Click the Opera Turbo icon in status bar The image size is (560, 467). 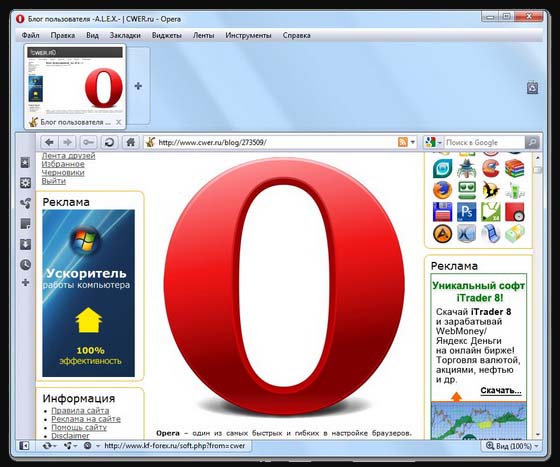(x=88, y=446)
